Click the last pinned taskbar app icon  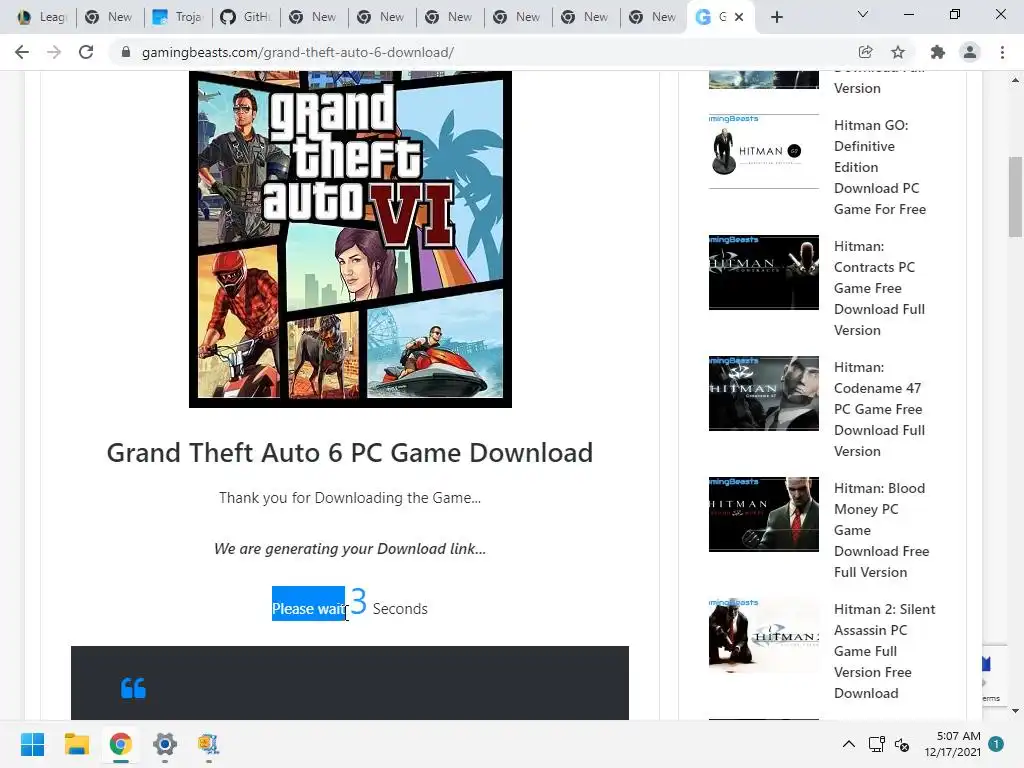pyautogui.click(x=208, y=744)
